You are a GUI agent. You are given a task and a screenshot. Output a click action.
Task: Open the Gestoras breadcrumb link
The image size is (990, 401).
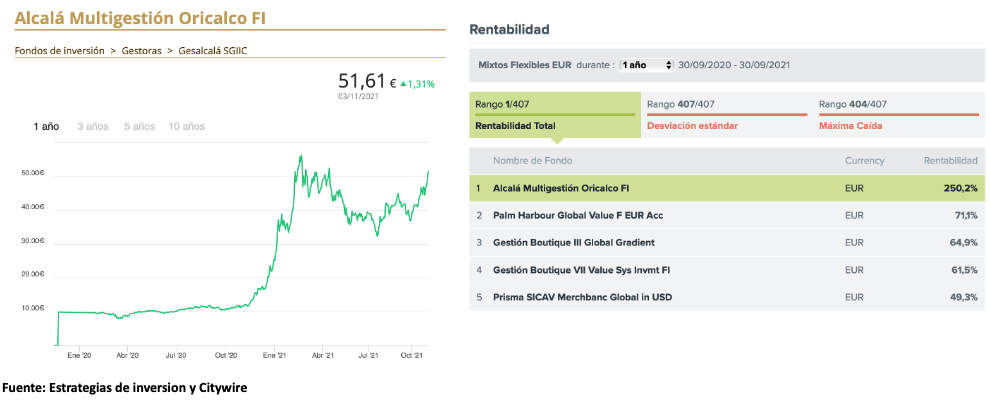click(141, 50)
